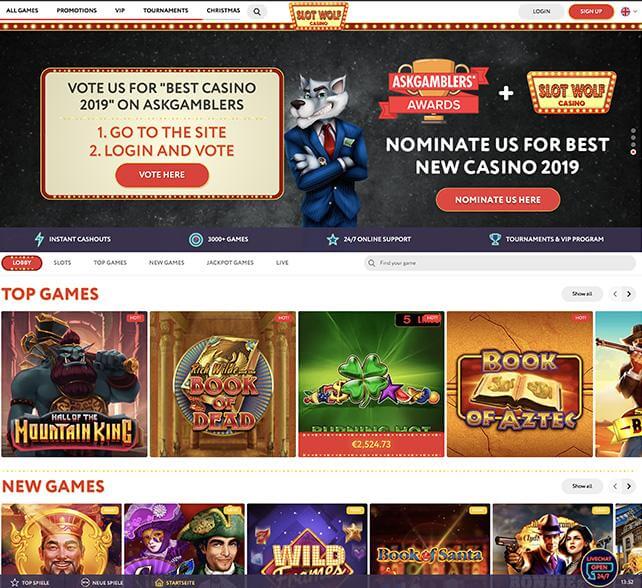
Task: Switch to the top banner slide dot
Action: (x=633, y=131)
